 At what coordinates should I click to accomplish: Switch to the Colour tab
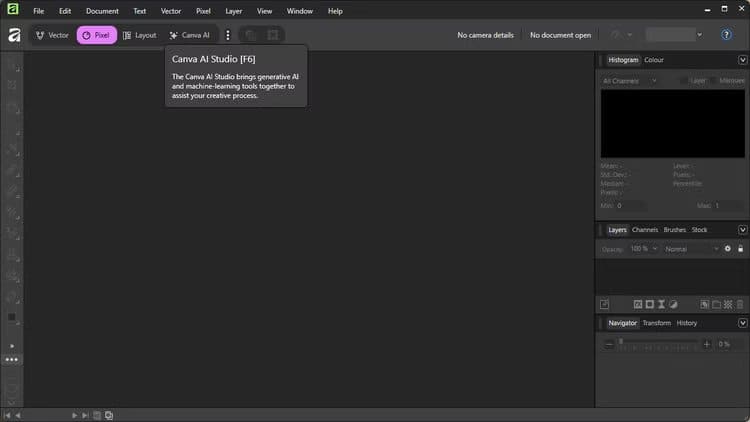tap(654, 60)
